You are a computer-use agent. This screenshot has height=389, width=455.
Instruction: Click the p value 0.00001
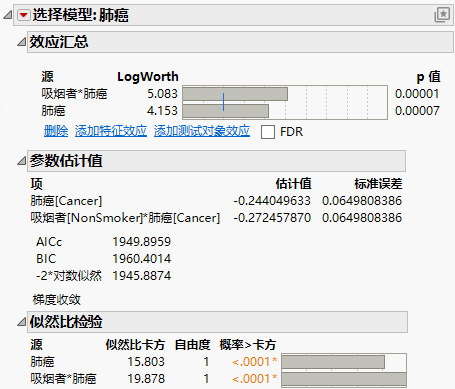[417, 94]
